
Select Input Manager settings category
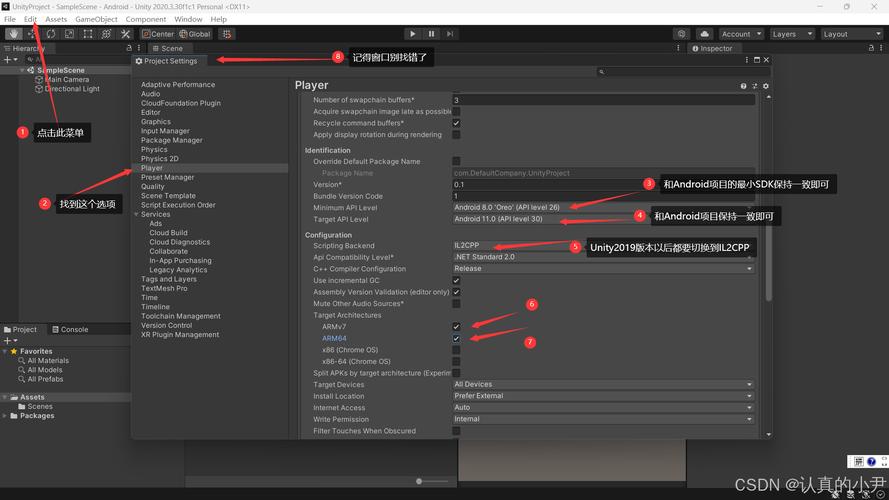click(165, 131)
